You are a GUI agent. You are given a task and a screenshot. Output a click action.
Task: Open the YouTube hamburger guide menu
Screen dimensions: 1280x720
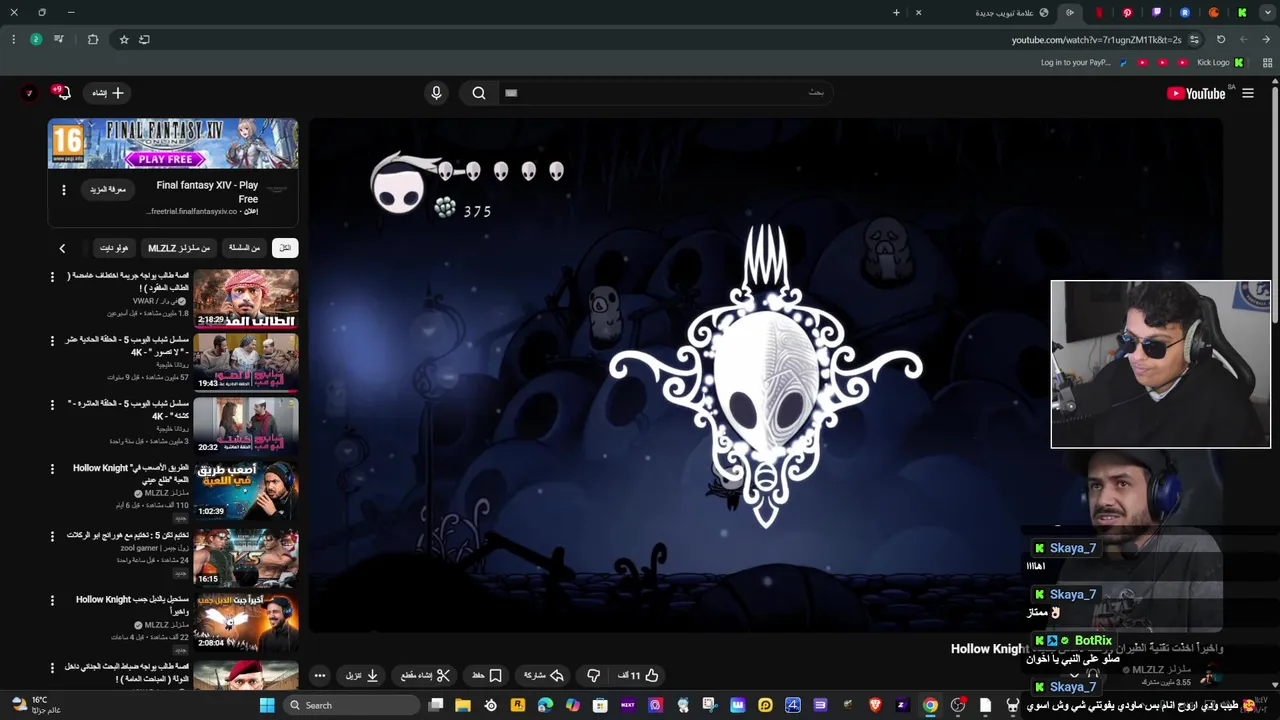pyautogui.click(x=1248, y=93)
